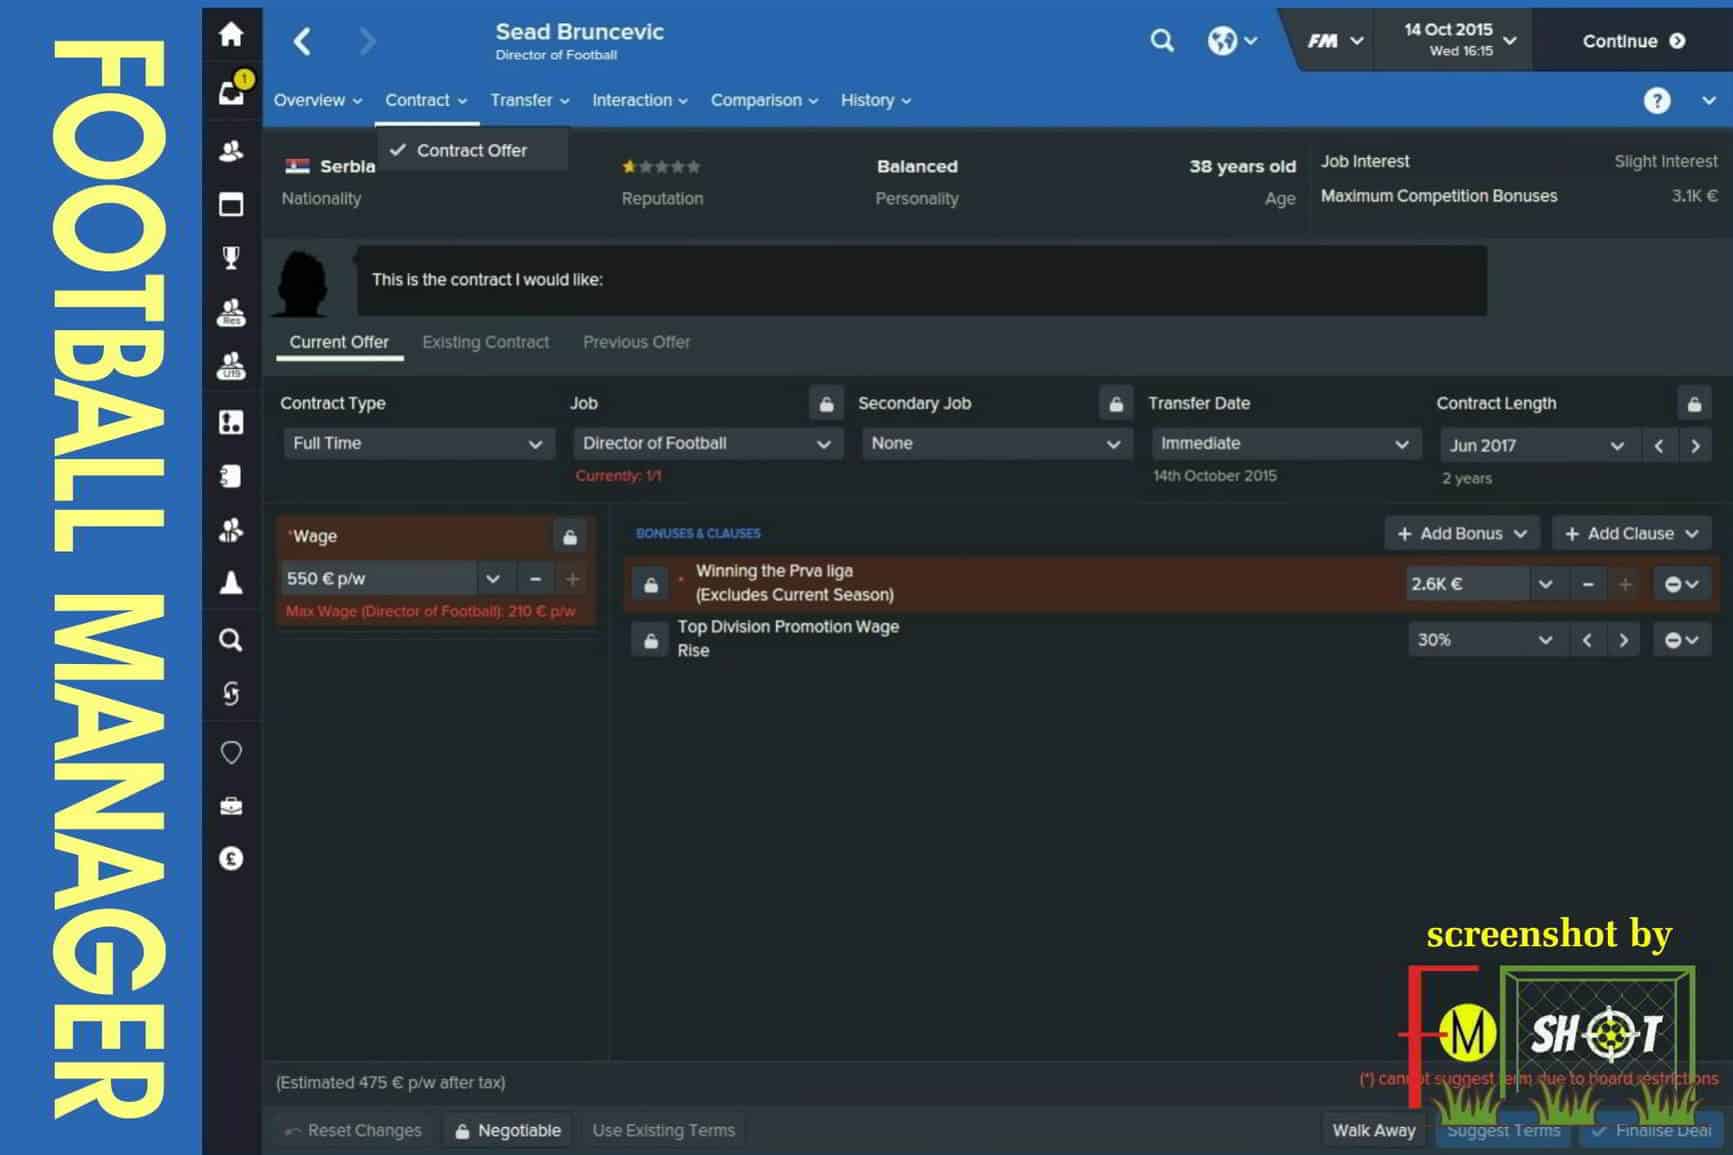The width and height of the screenshot is (1733, 1155).
Task: Toggle the Negotiable lock button
Action: 508,1131
